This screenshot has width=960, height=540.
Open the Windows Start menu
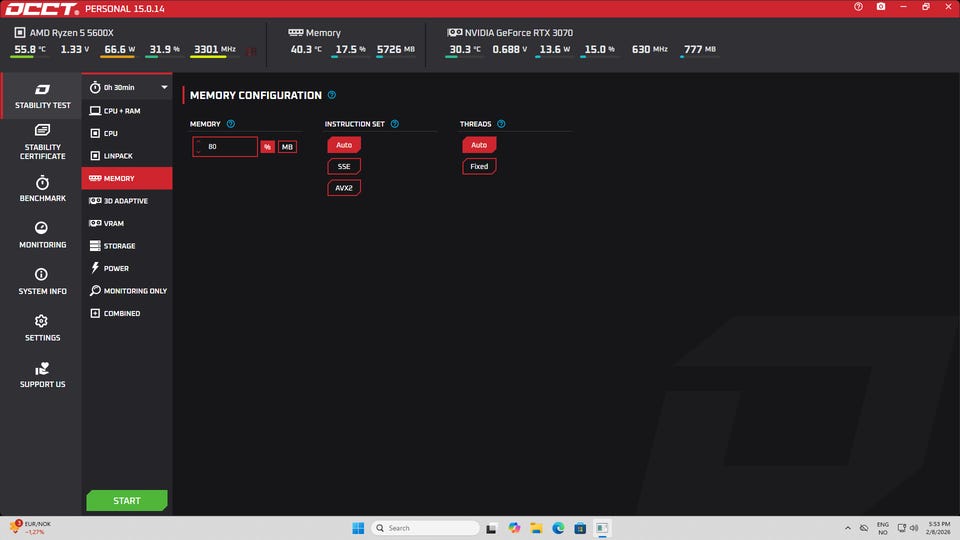click(358, 528)
